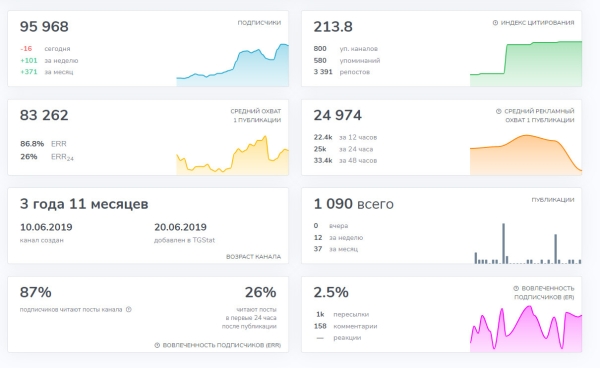Click the 1k пересылки row
600x368 pixels.
tap(342, 314)
